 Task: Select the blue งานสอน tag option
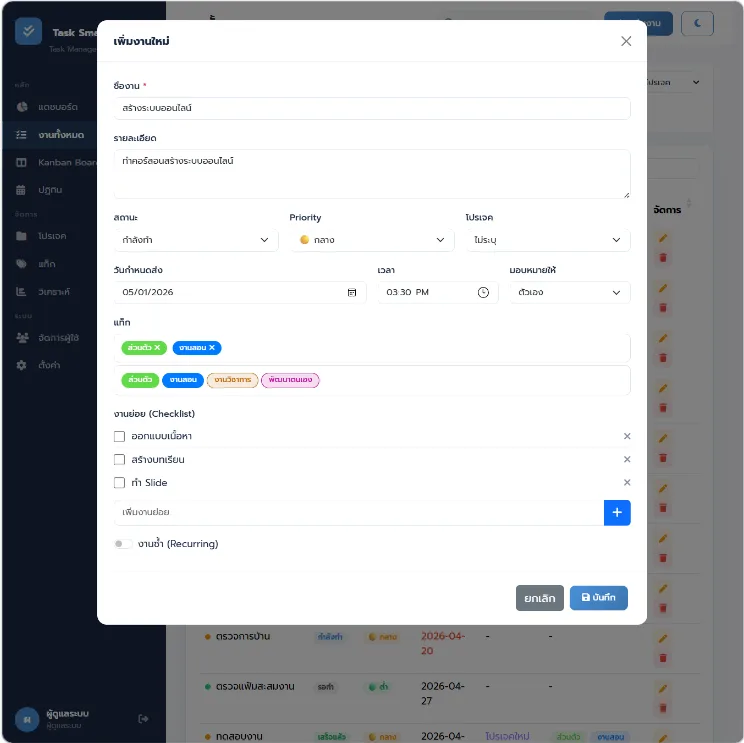coord(183,380)
